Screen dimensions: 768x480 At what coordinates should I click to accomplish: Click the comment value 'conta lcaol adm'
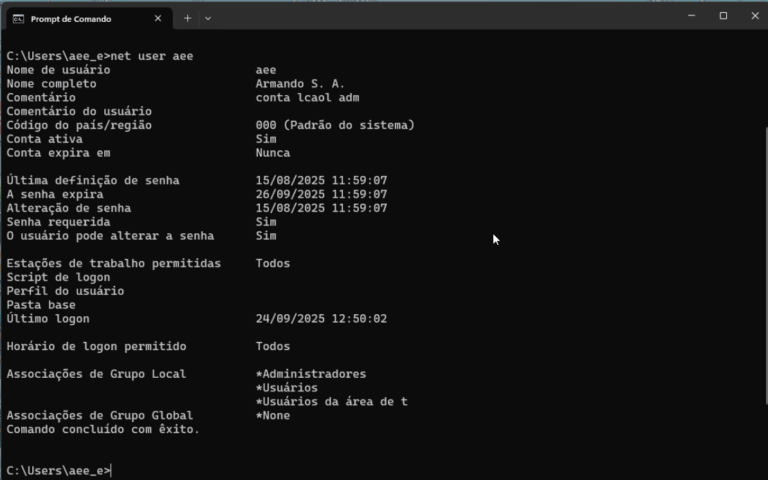(x=307, y=97)
